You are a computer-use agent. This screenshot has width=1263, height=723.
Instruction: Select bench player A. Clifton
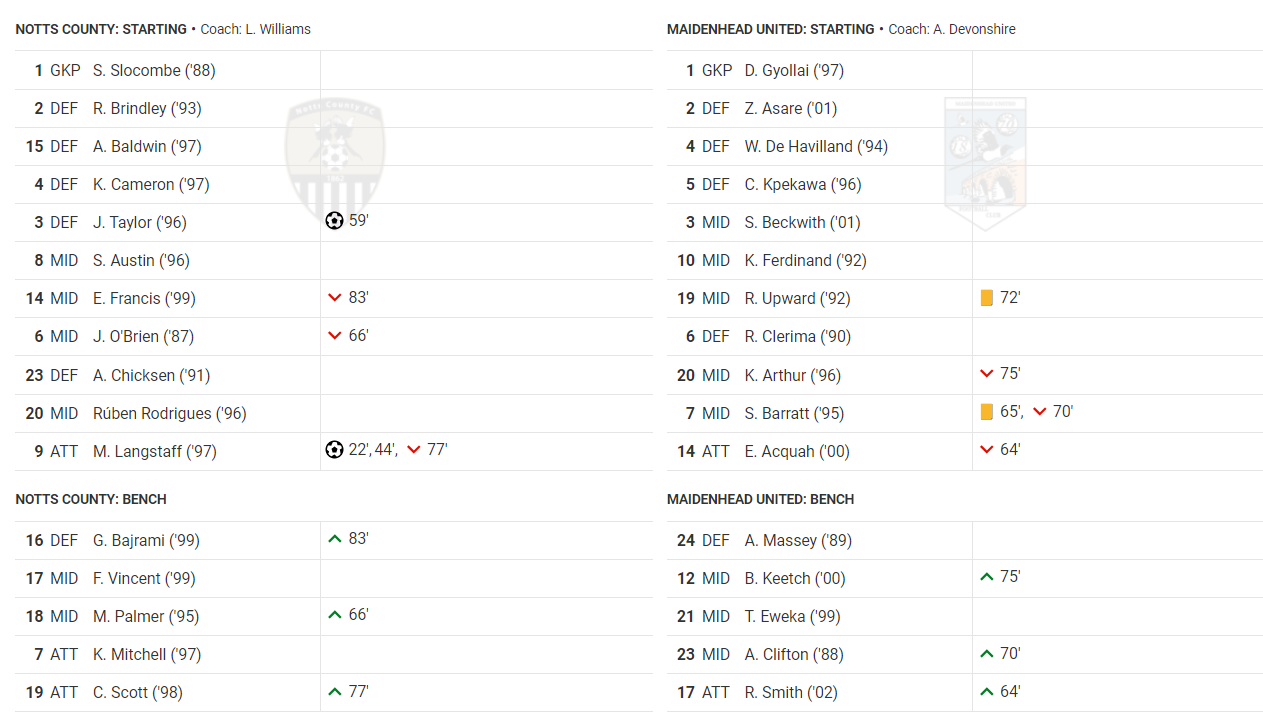(x=794, y=654)
